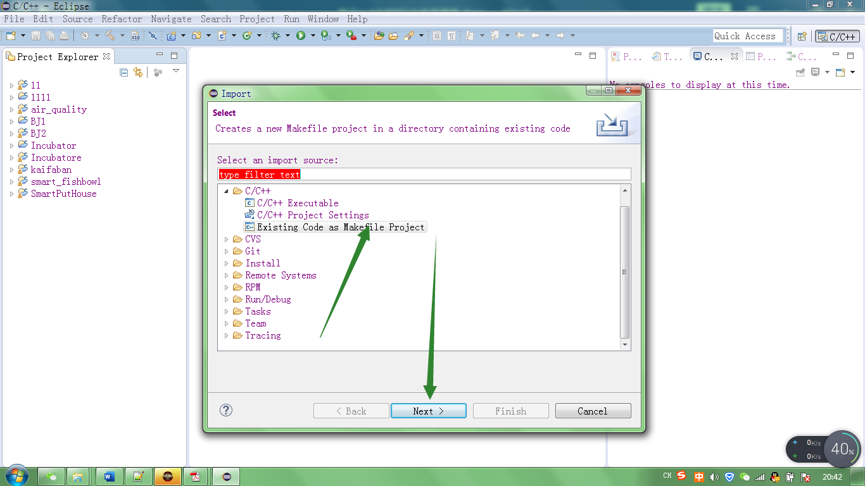The height and width of the screenshot is (486, 865).
Task: Click the Debug bug icon
Action: click(275, 36)
